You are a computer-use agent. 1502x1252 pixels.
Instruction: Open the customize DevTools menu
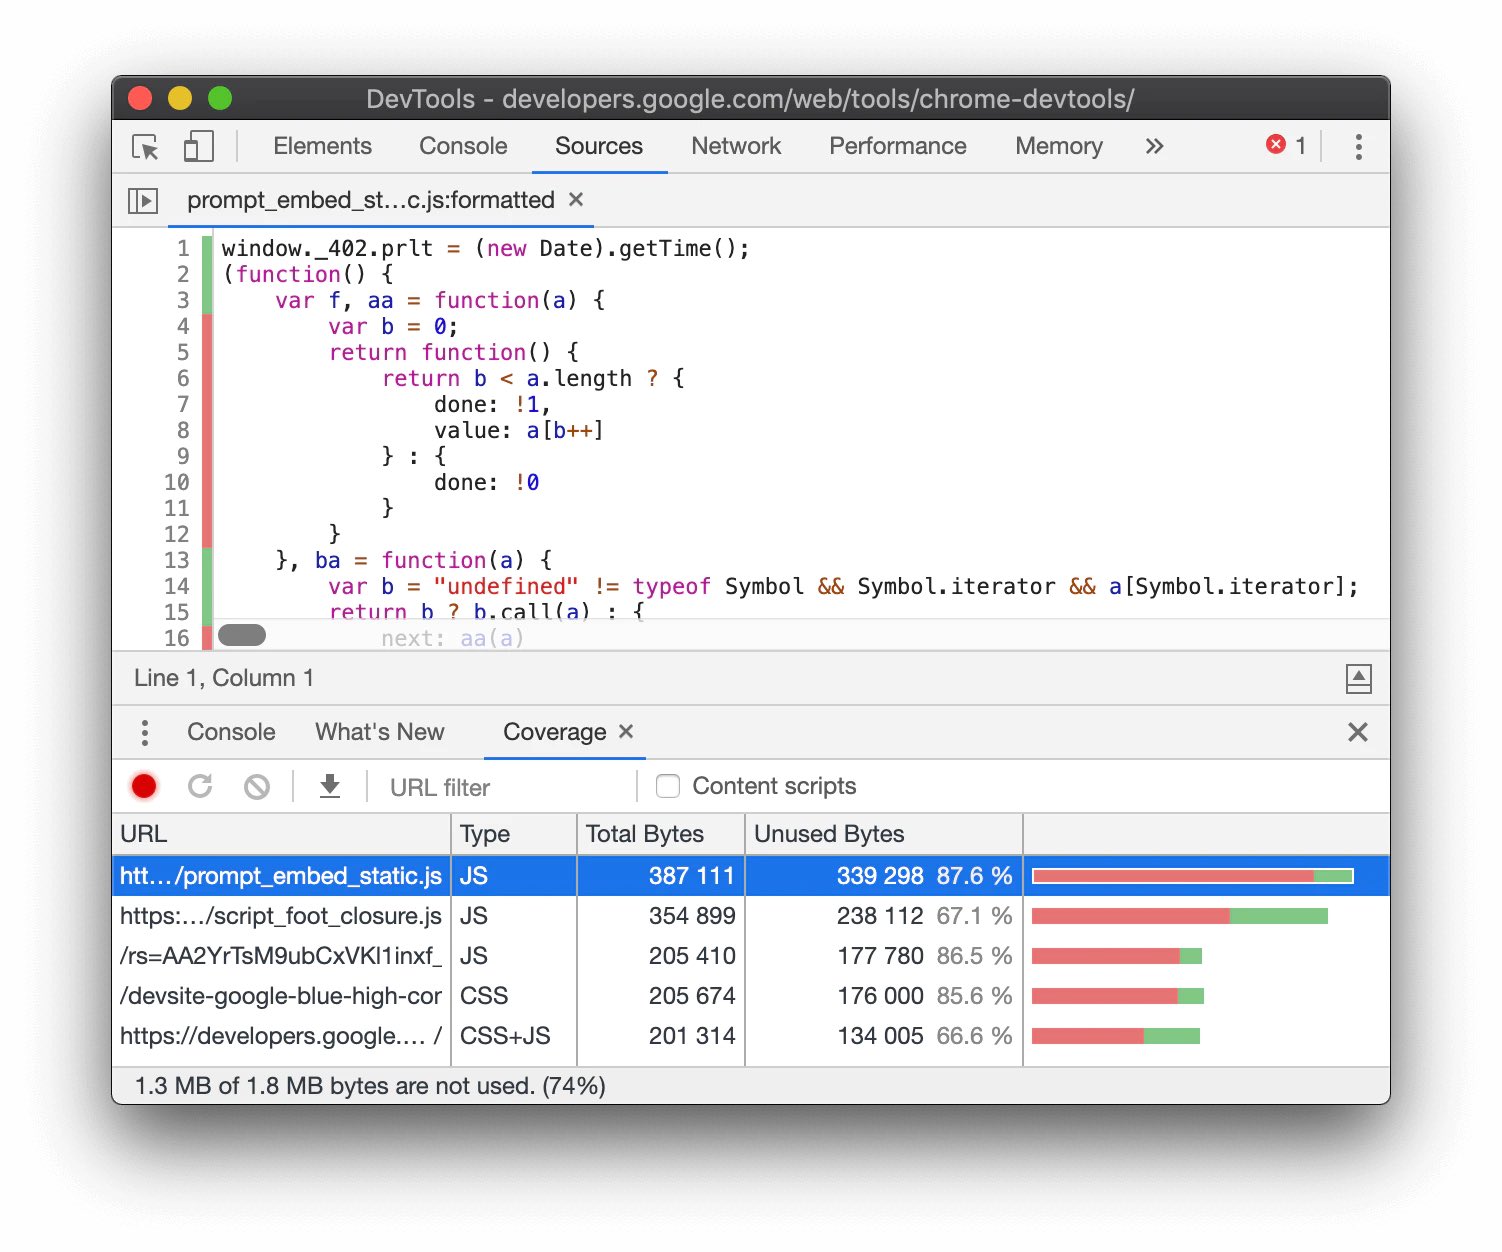1359,146
